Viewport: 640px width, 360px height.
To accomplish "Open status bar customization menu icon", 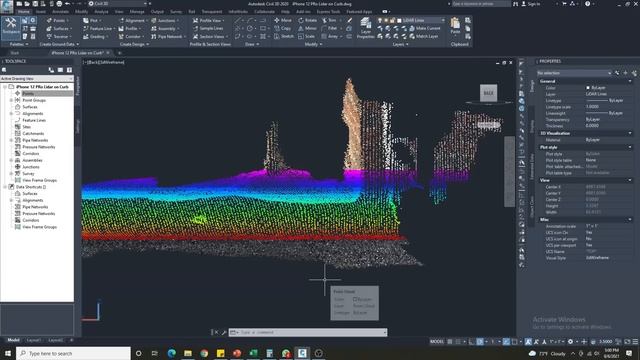I will 635,341.
